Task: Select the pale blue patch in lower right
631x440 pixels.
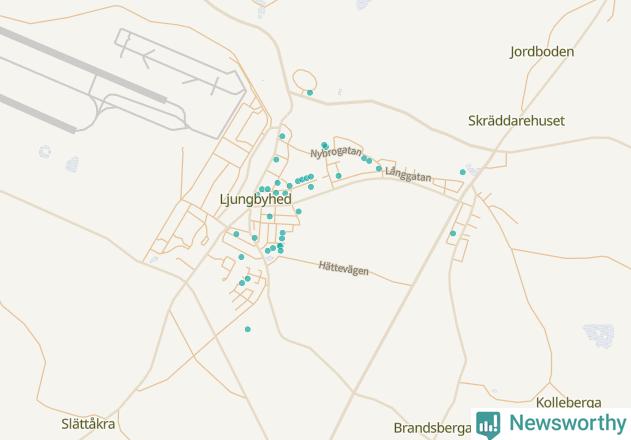Action: click(599, 335)
